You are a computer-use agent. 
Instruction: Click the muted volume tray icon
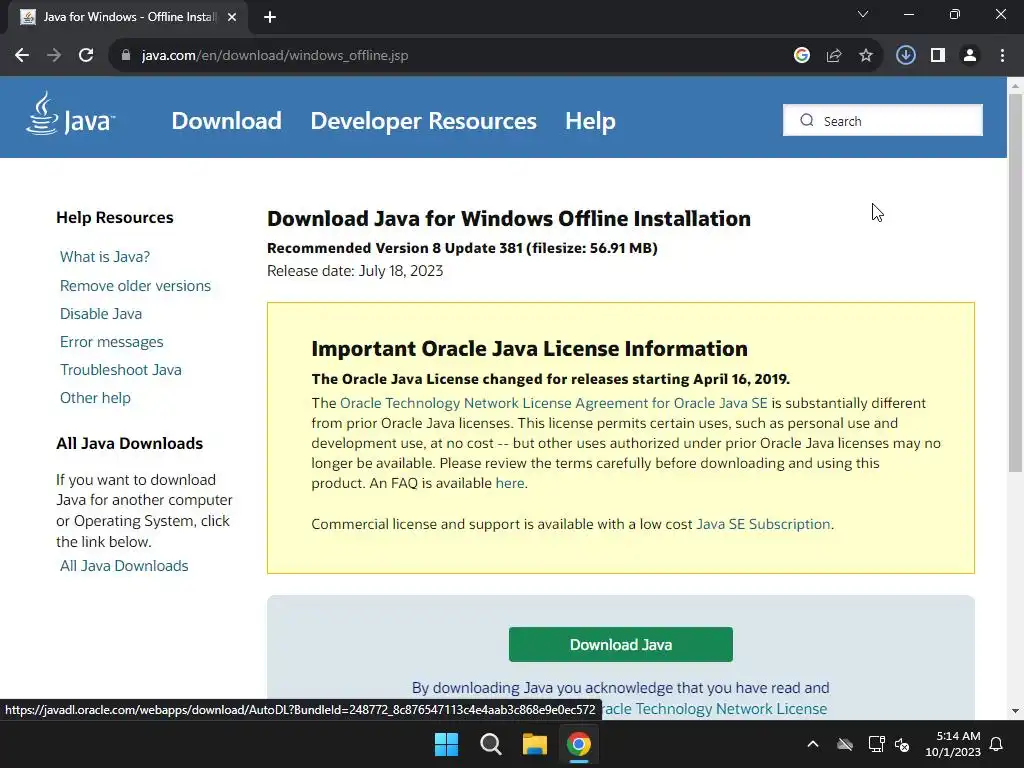click(x=902, y=744)
